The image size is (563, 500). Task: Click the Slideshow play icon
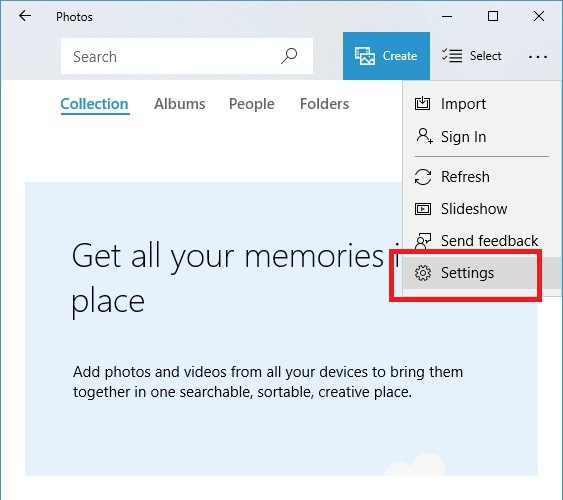423,209
